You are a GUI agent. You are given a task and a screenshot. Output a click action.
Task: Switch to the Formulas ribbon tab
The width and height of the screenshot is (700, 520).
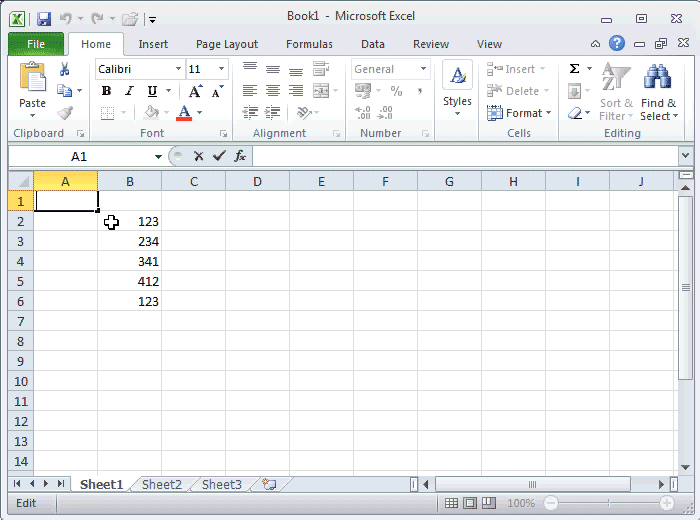[309, 44]
